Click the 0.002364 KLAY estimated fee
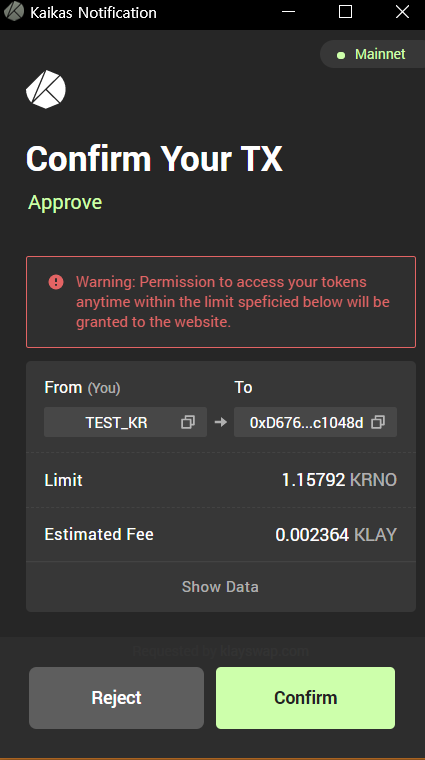 click(336, 535)
